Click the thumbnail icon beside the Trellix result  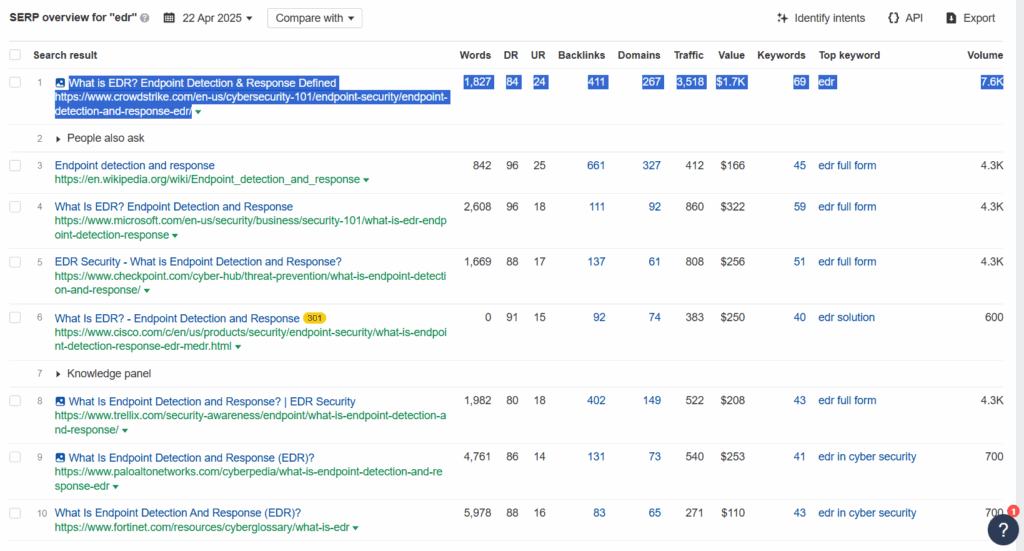60,401
